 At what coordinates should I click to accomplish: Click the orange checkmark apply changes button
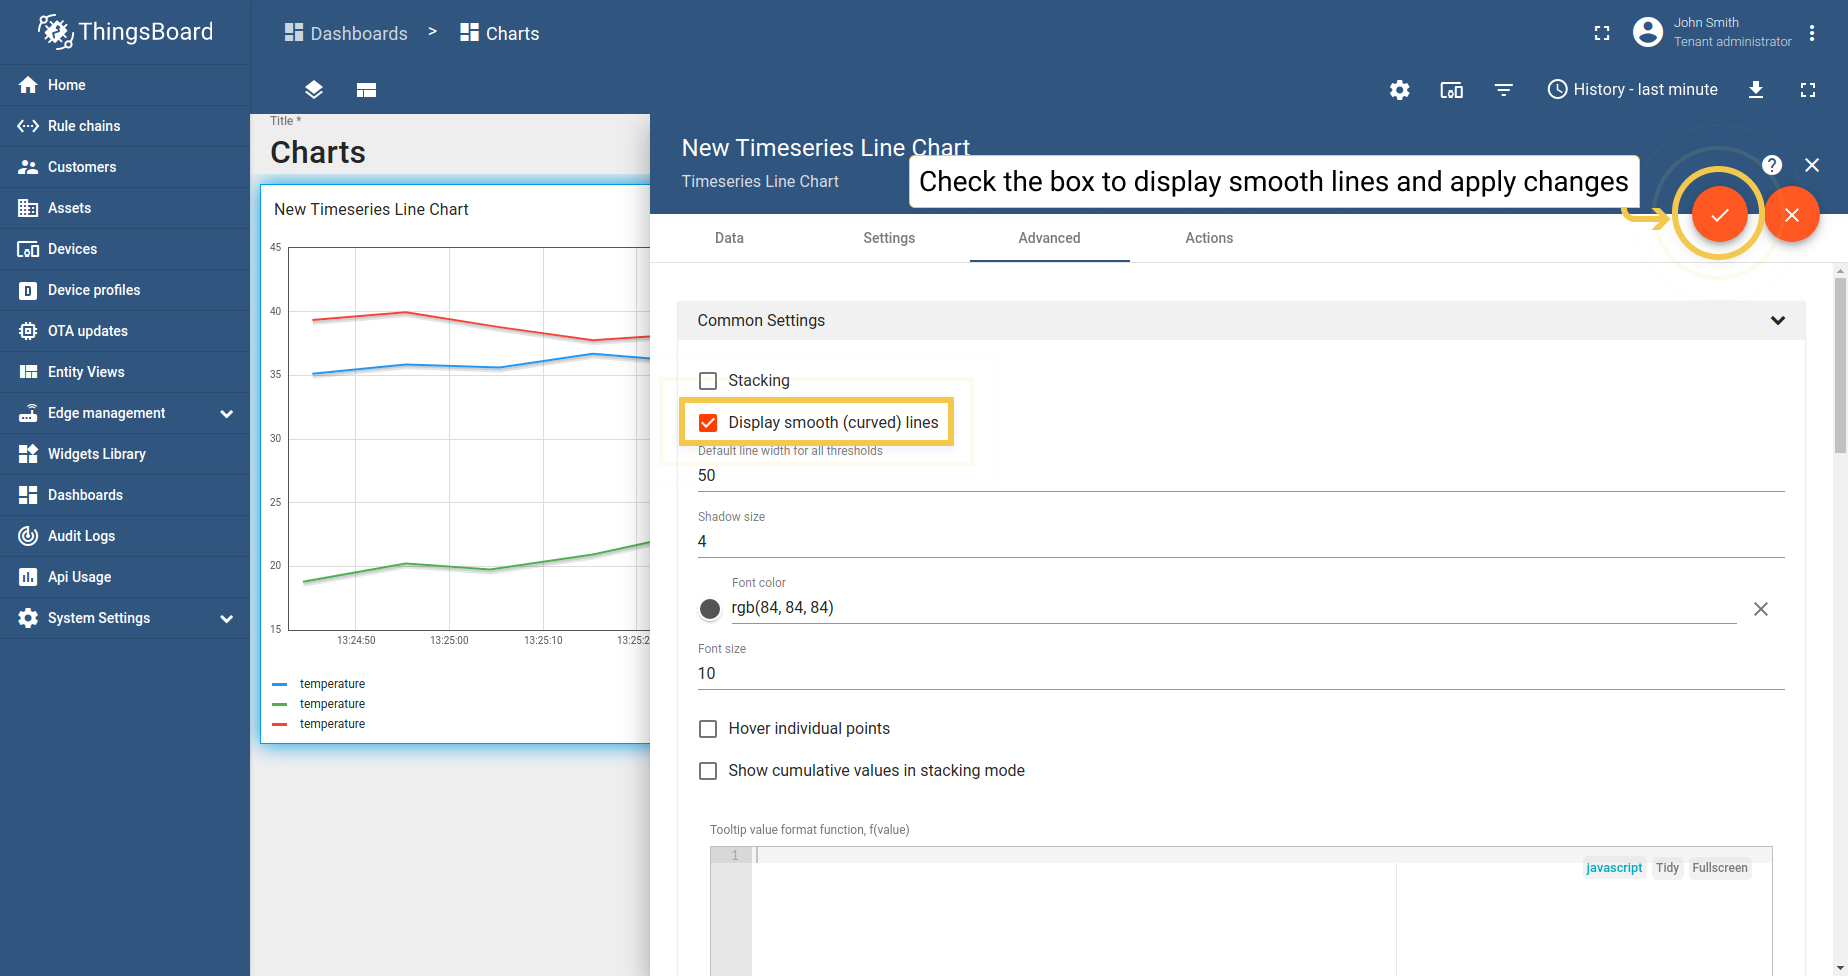(1719, 214)
